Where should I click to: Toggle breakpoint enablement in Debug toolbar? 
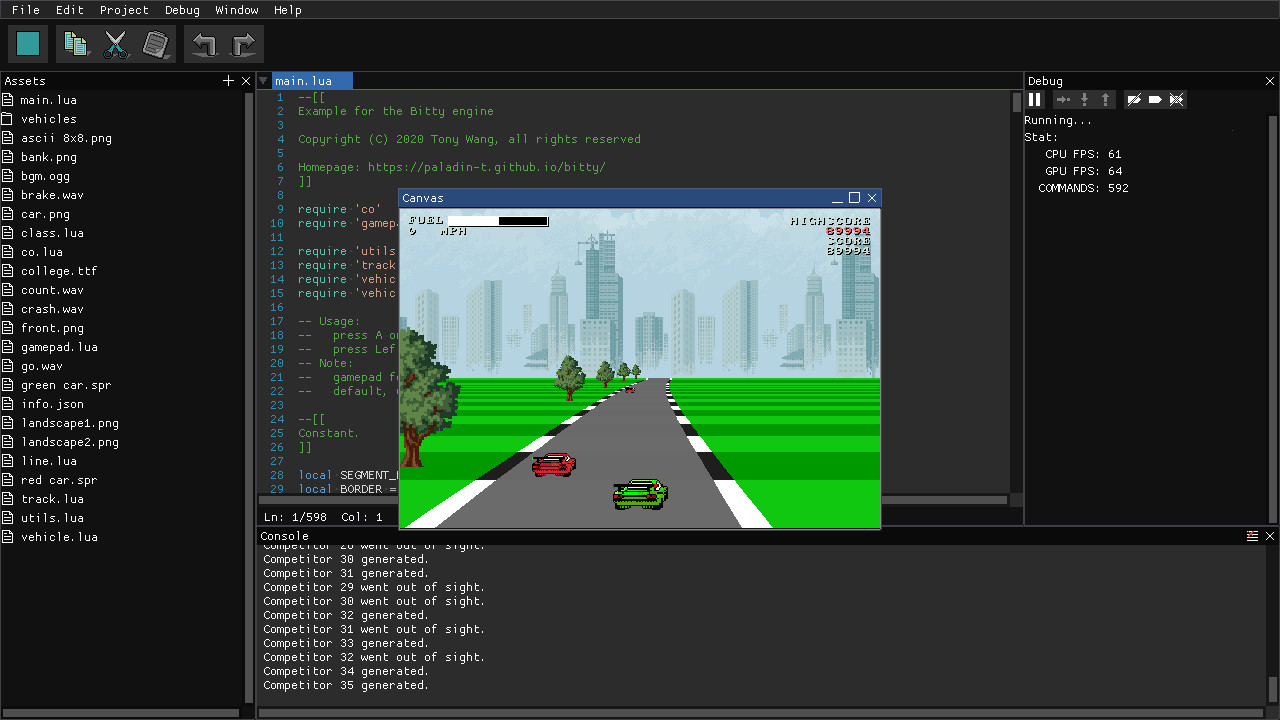(x=1134, y=99)
